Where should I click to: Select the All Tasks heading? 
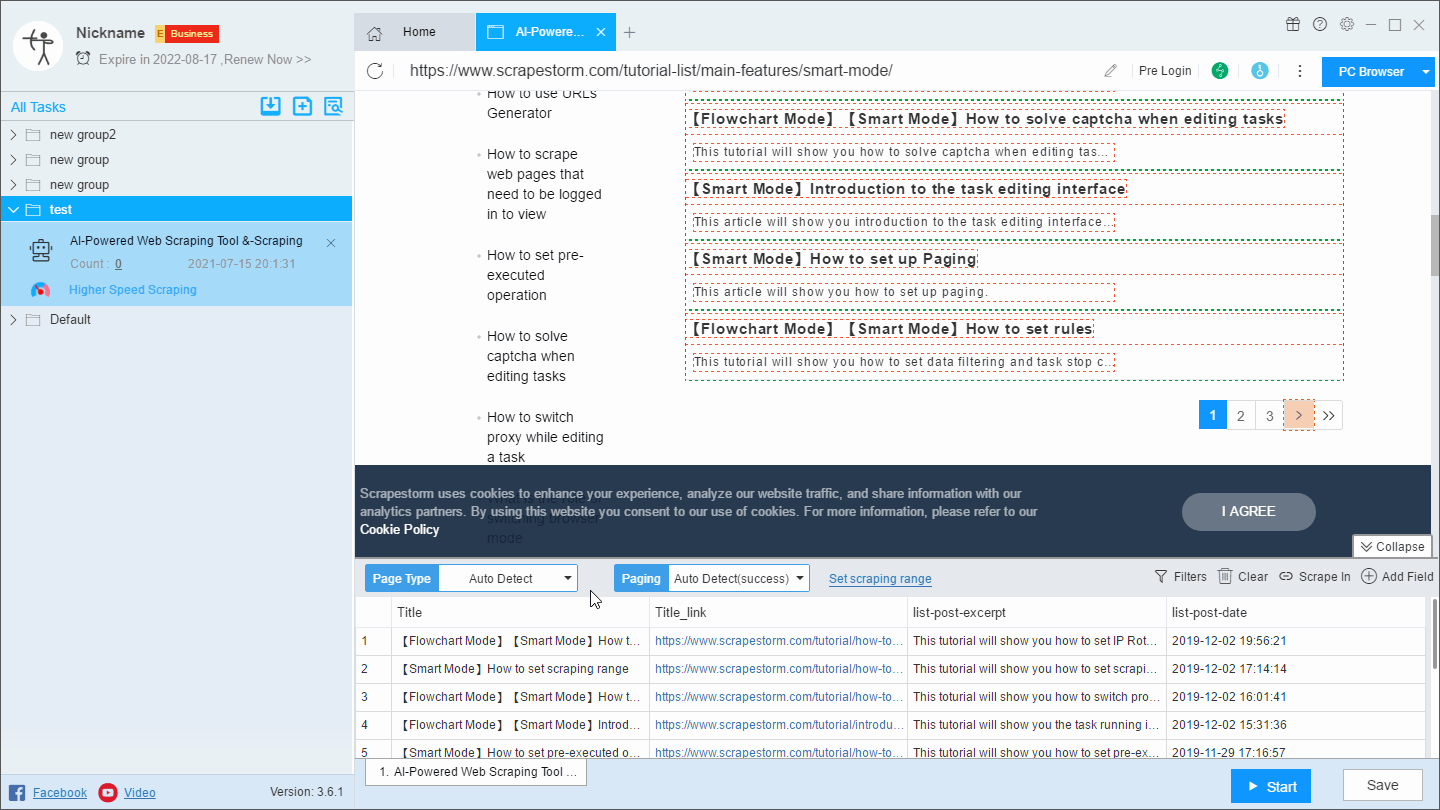(39, 107)
